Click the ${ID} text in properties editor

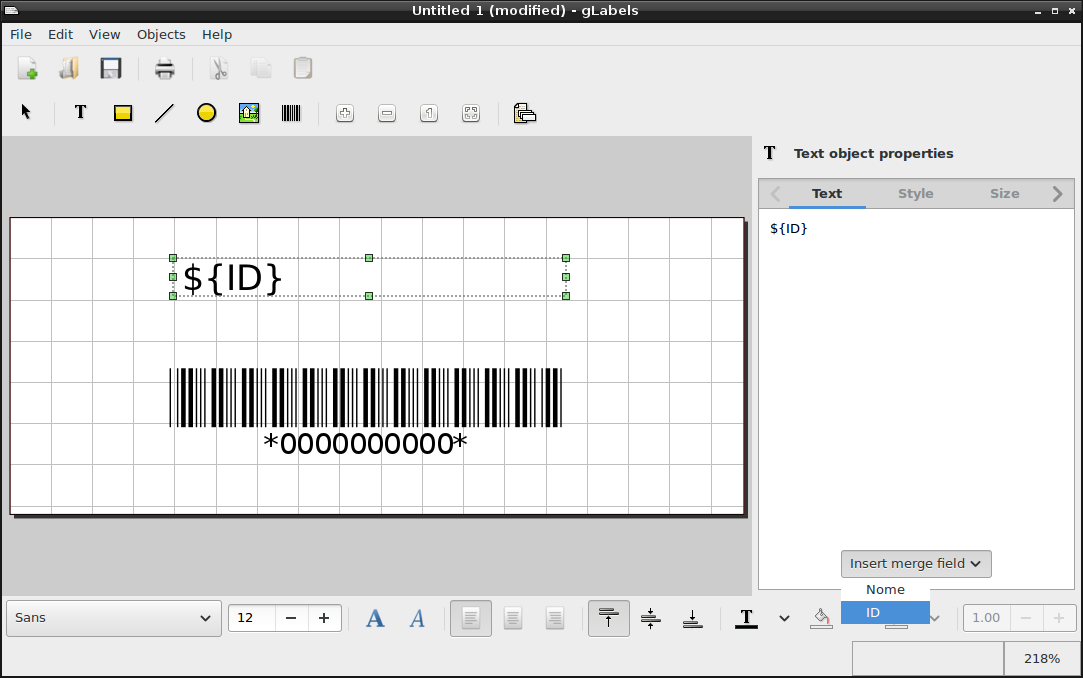click(x=788, y=229)
